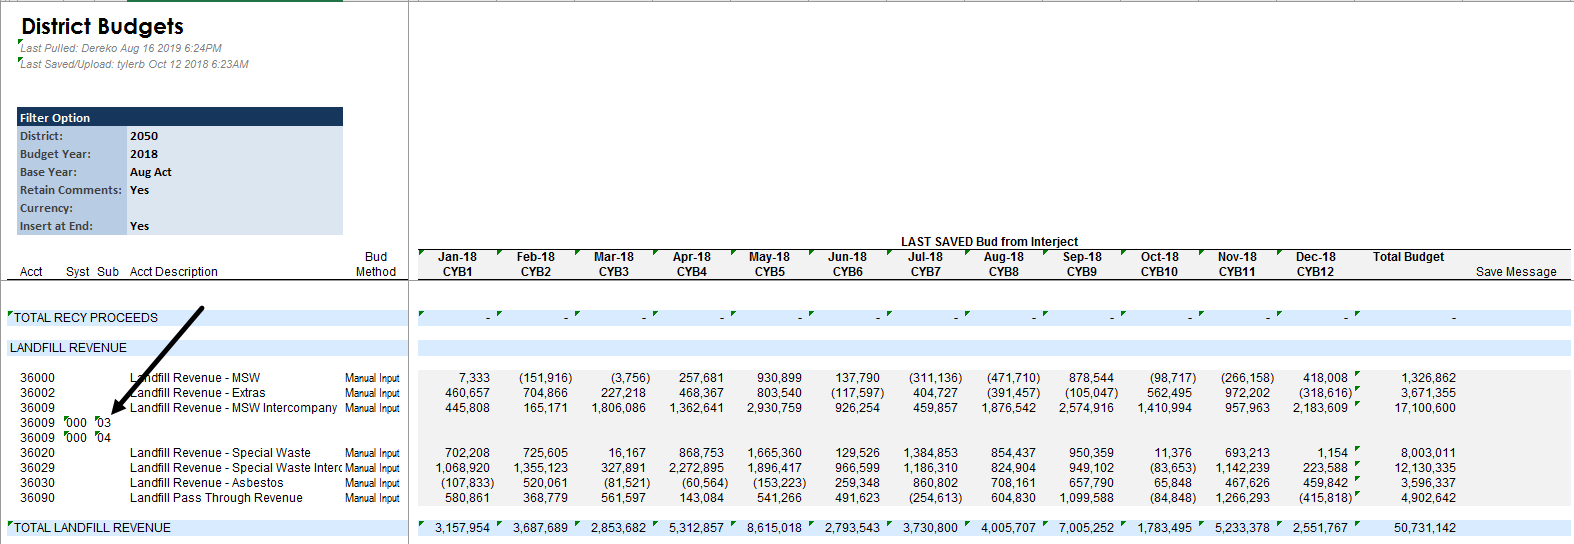Click the Retain Comments value Yes
Image resolution: width=1574 pixels, height=544 pixels.
pyautogui.click(x=140, y=190)
